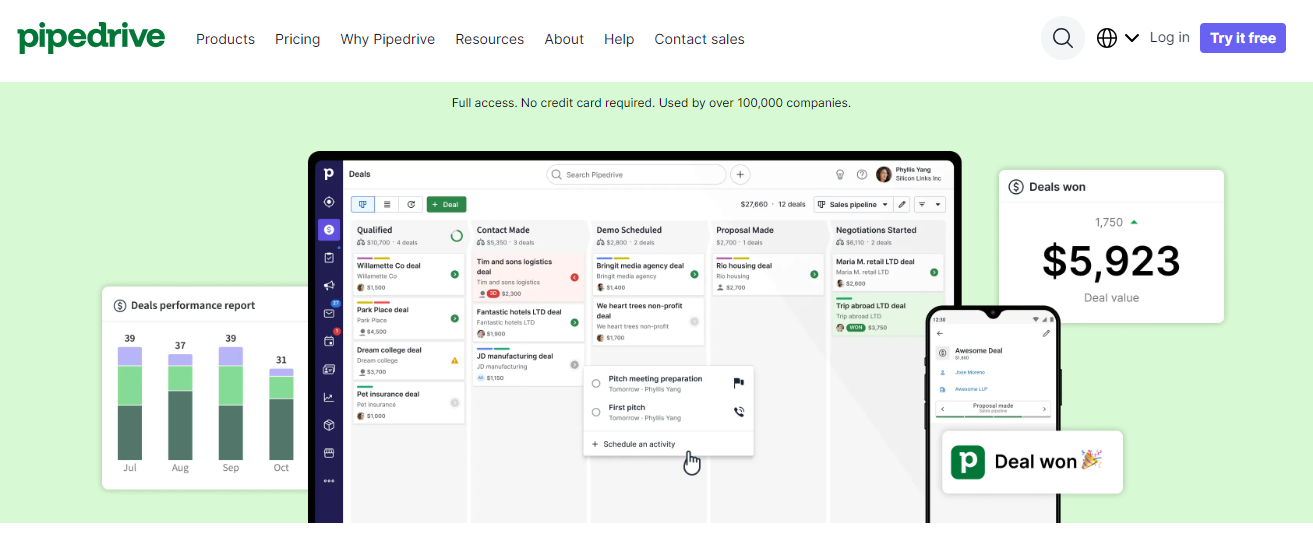The image size is (1313, 538).
Task: Expand the Sales pipeline dropdown
Action: pos(852,204)
